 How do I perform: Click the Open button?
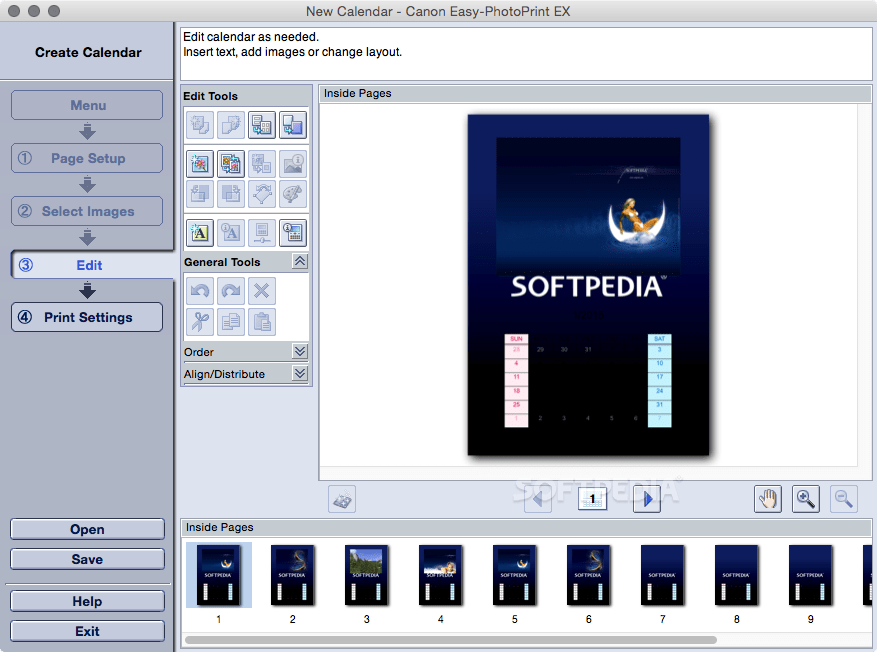click(87, 529)
